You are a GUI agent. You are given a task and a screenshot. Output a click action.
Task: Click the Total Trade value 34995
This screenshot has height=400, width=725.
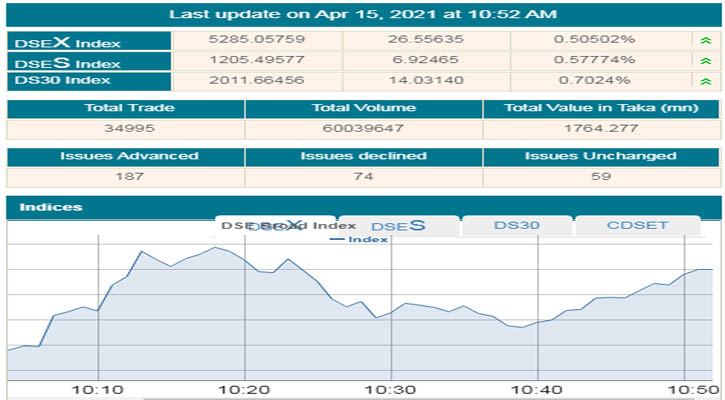[x=125, y=129]
